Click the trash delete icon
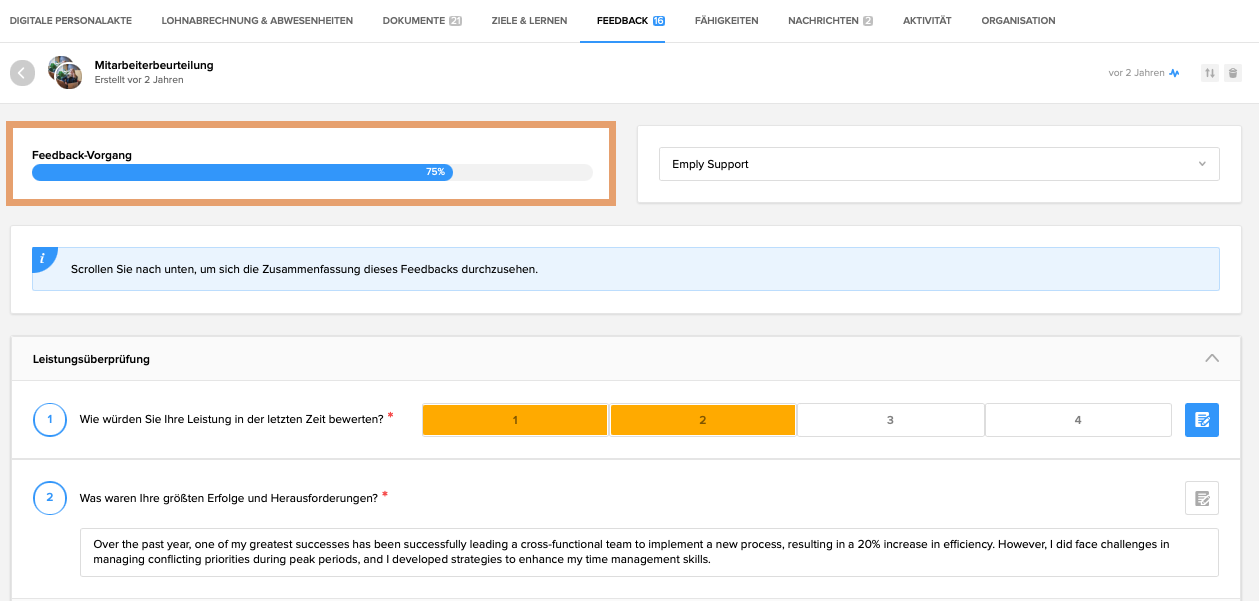Image resolution: width=1259 pixels, height=601 pixels. (1233, 73)
